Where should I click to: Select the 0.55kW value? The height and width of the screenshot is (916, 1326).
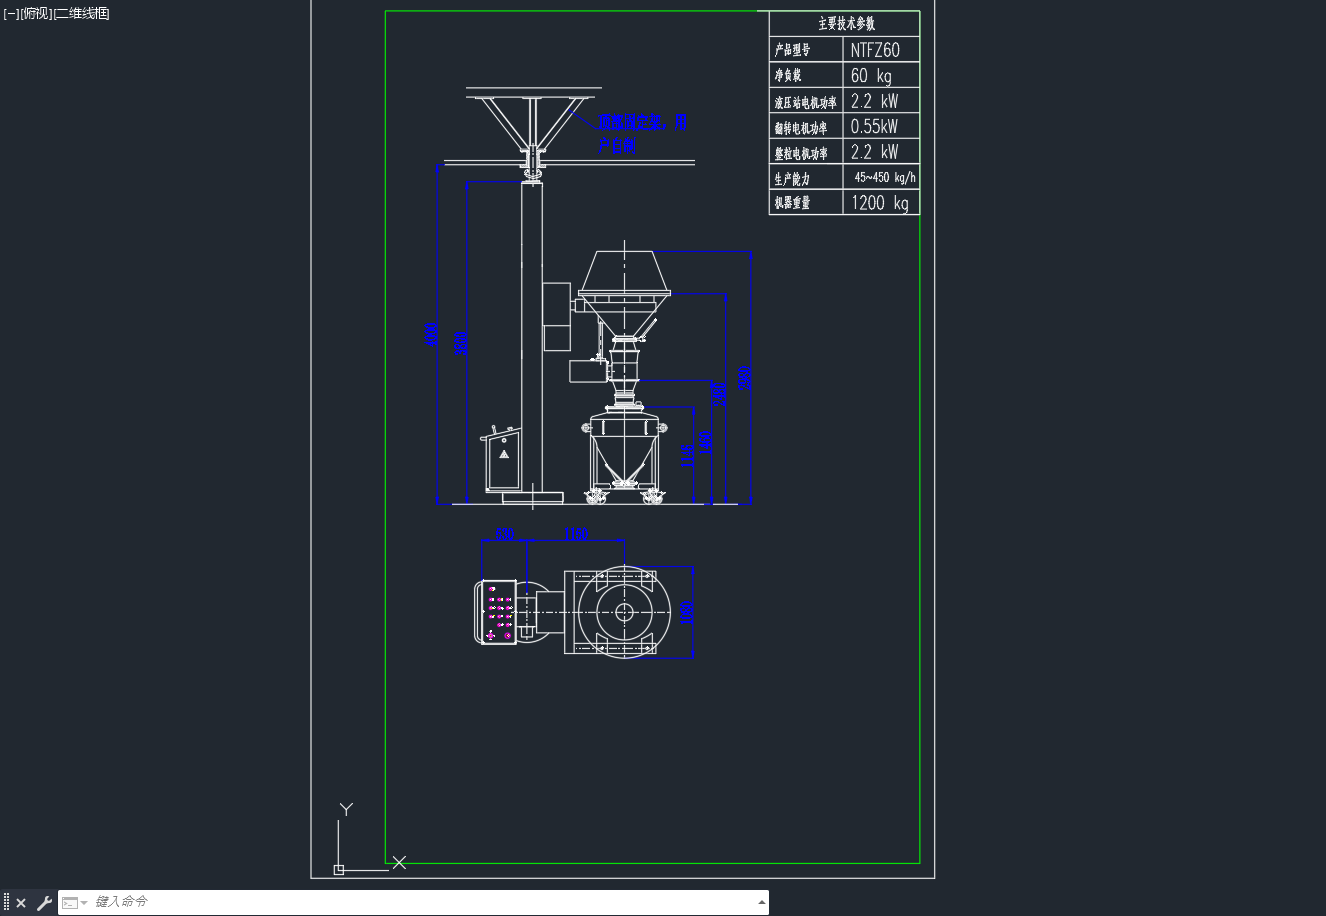pos(874,126)
